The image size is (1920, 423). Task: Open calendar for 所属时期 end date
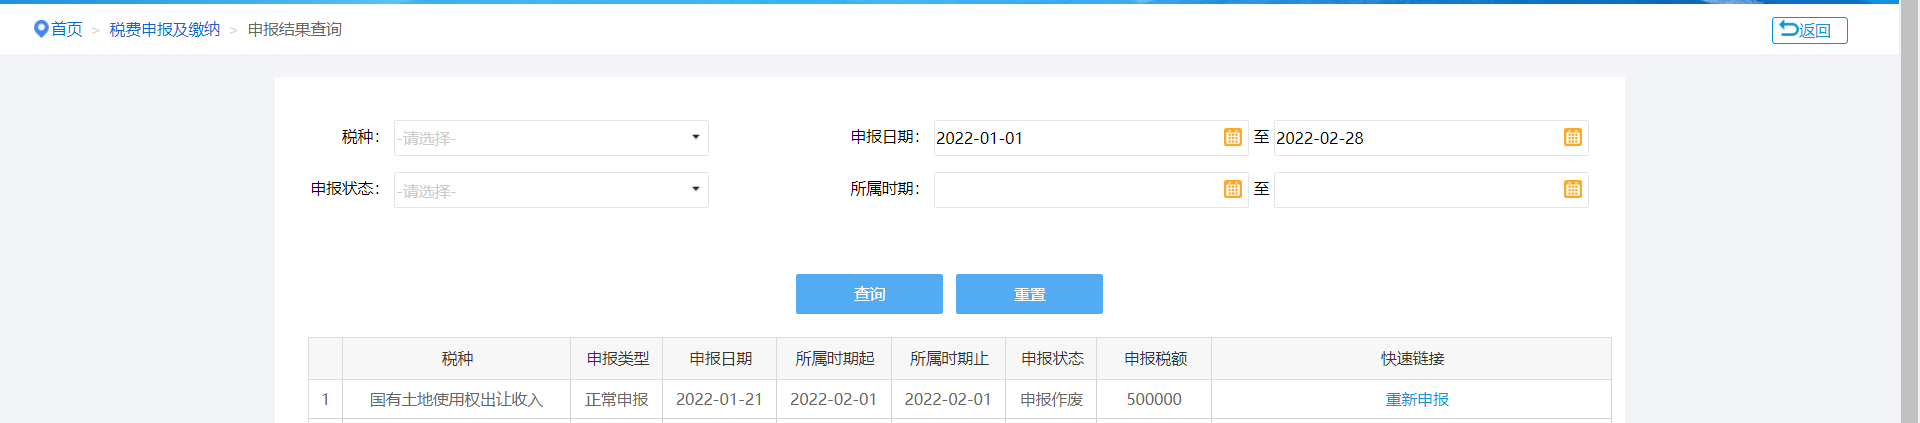1572,189
